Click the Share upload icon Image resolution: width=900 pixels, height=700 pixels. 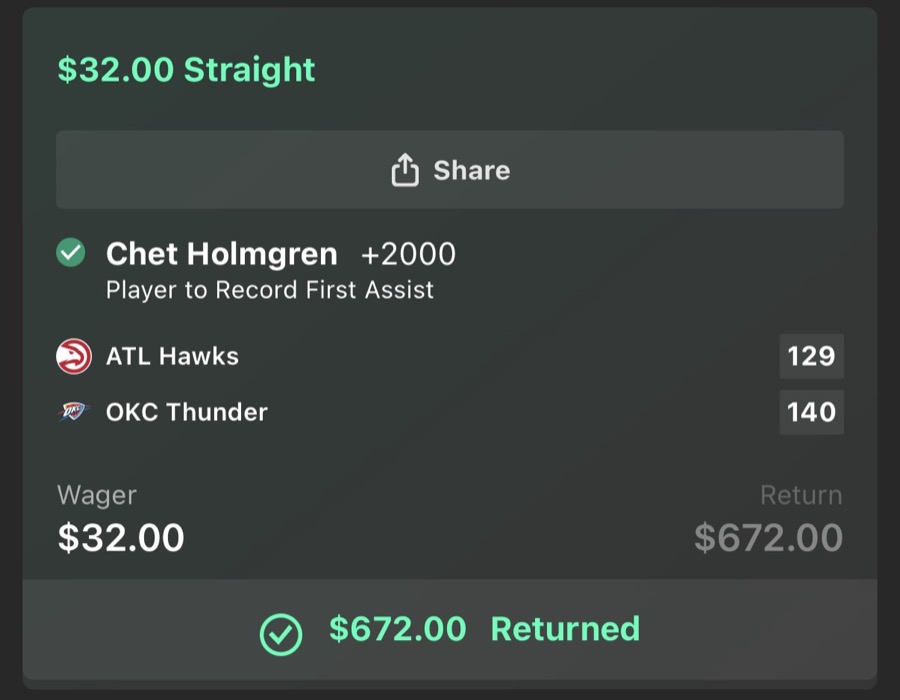click(x=405, y=170)
